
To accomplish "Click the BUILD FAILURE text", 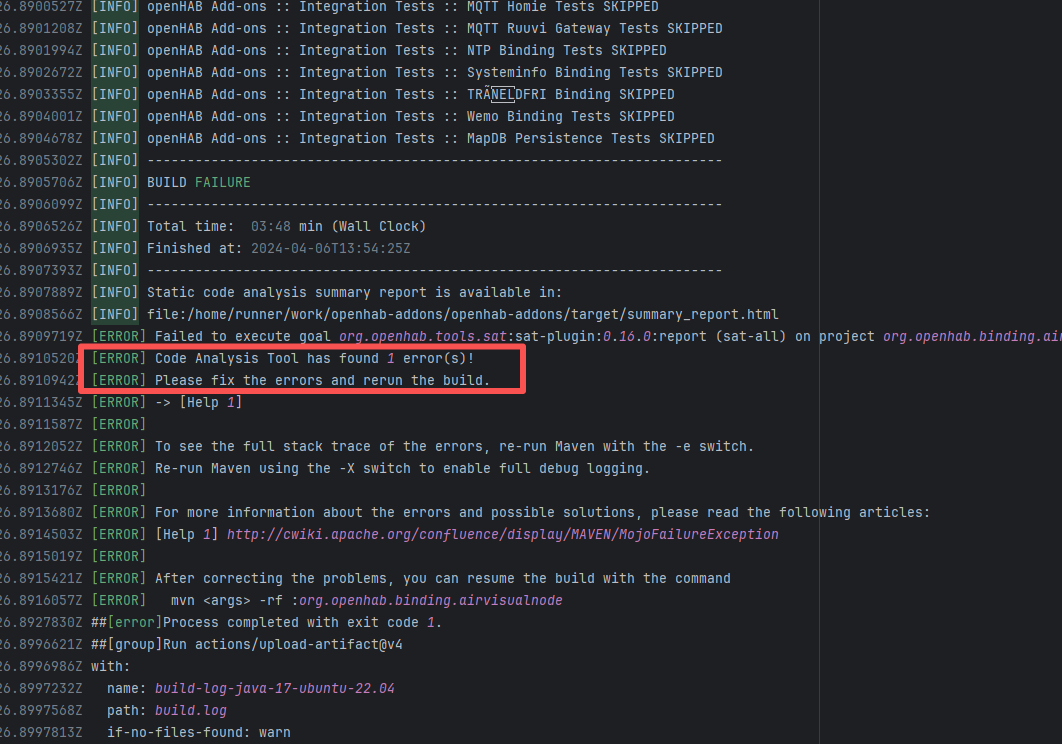I will pyautogui.click(x=198, y=182).
